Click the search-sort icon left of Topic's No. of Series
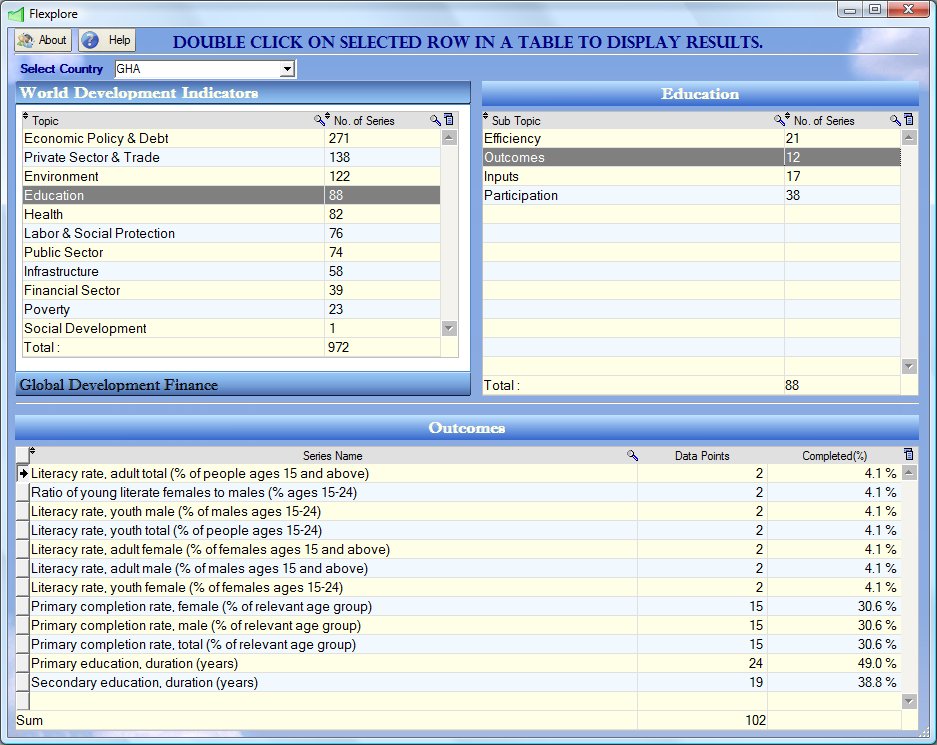Viewport: 937px width, 745px height. [322, 119]
